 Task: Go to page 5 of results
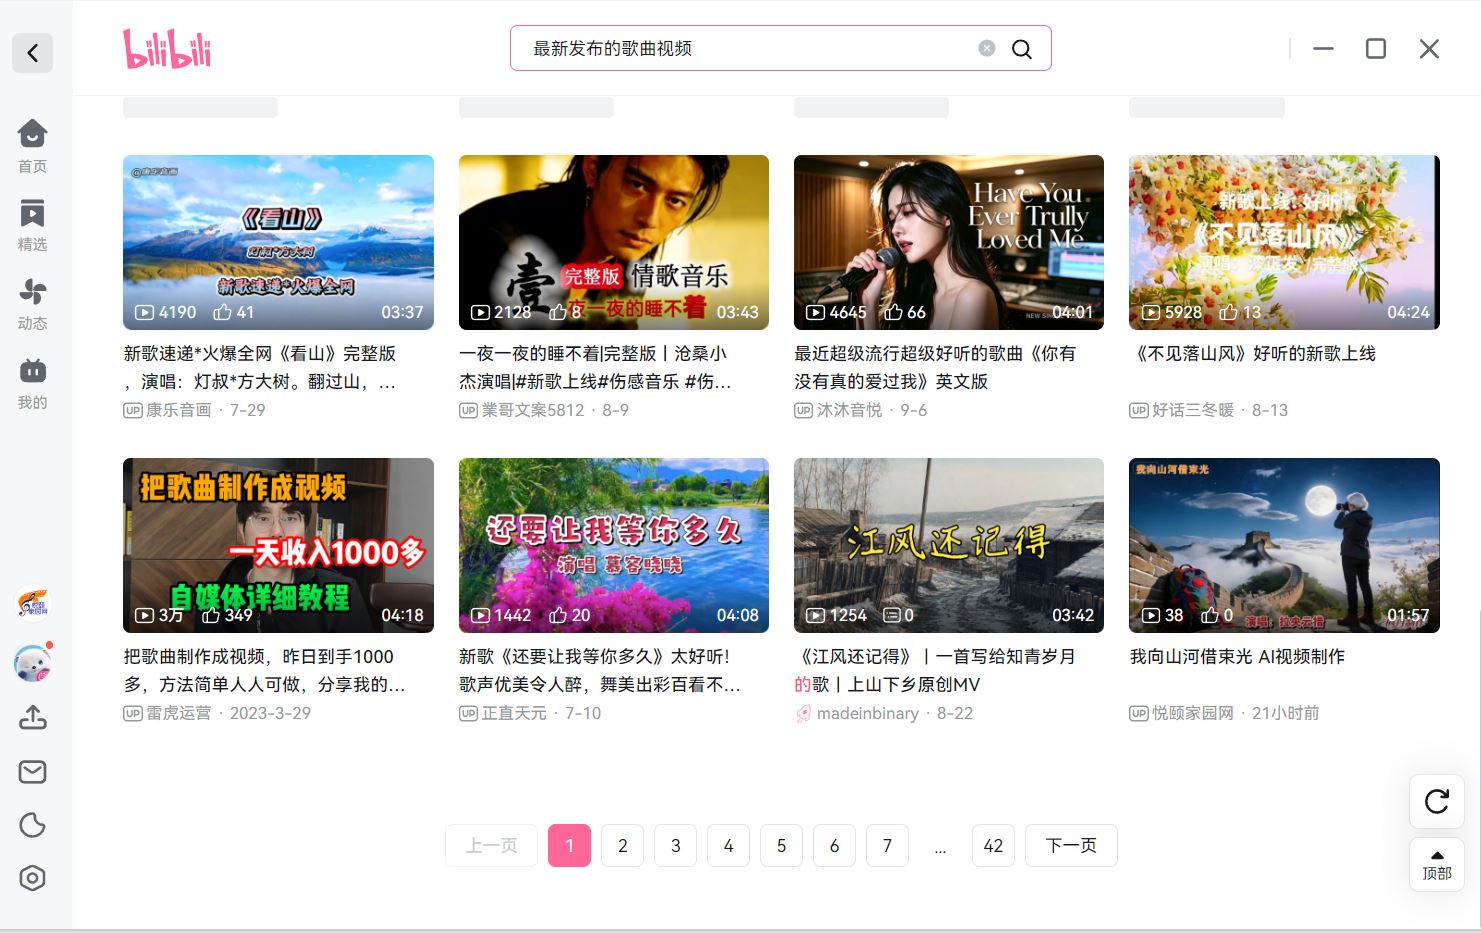pos(781,846)
